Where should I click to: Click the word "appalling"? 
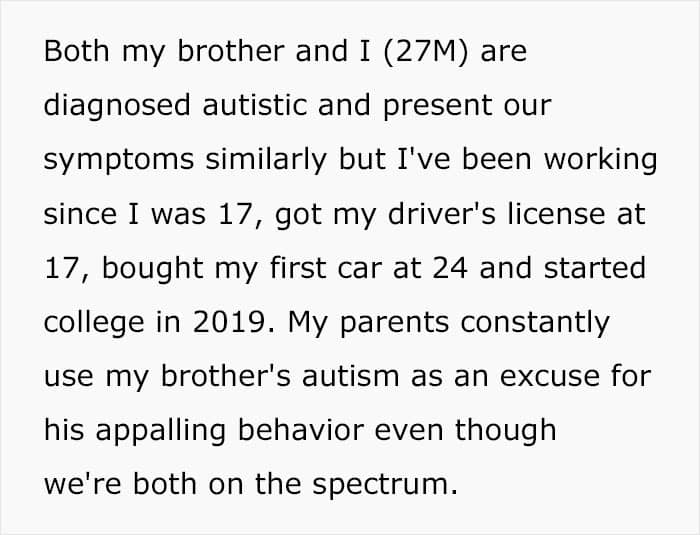171,432
